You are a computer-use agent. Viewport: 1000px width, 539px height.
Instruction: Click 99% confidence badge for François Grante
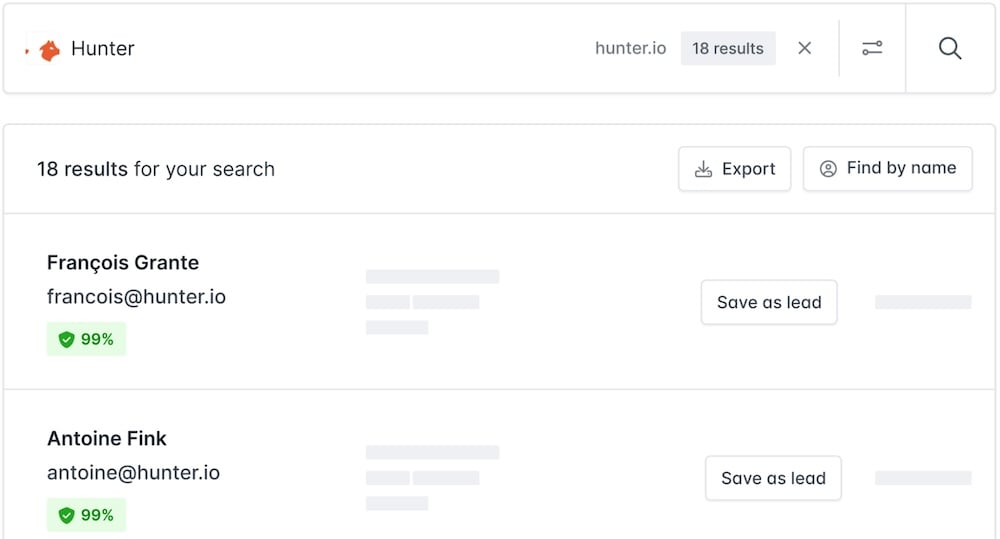[86, 339]
